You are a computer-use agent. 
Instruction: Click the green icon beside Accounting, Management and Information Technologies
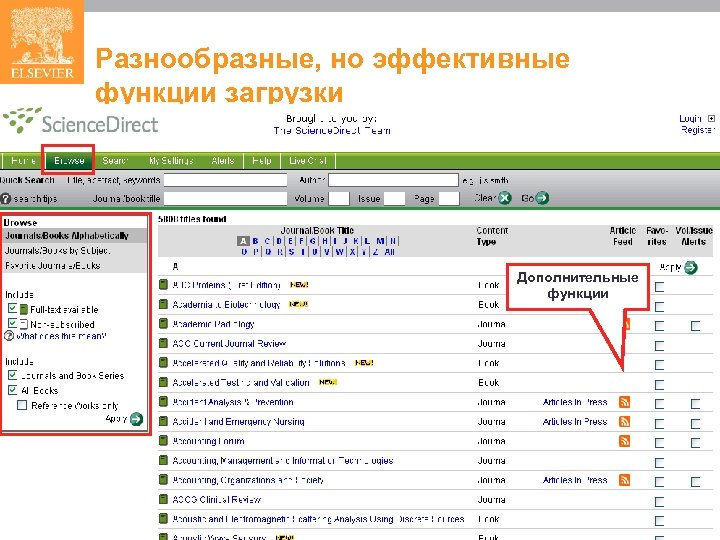[163, 460]
